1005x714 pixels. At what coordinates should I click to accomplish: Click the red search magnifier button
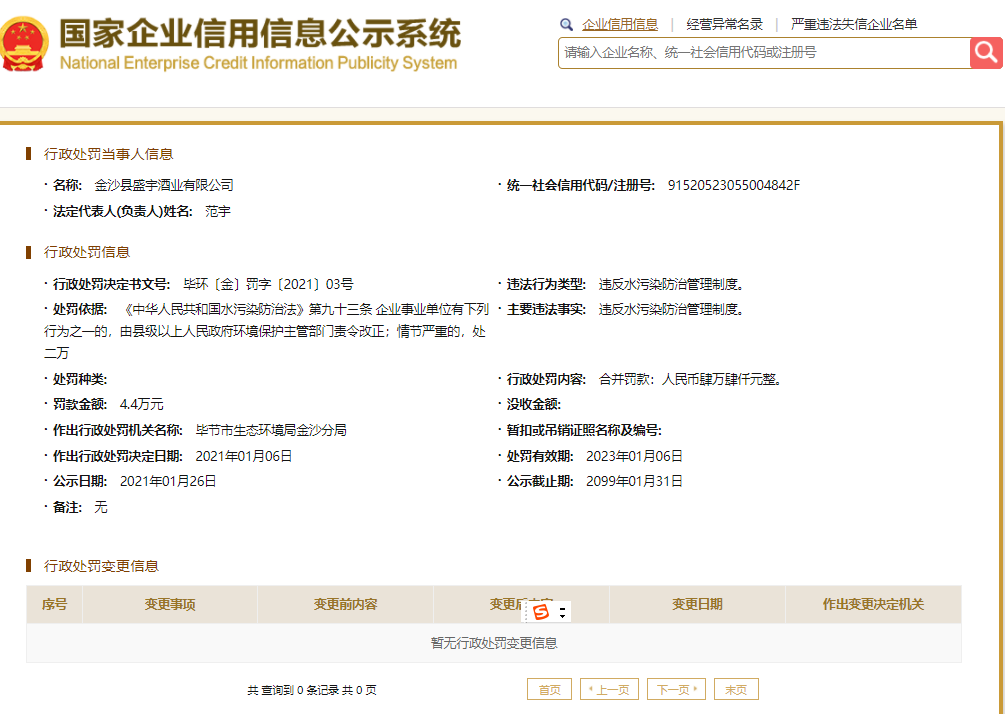tap(986, 53)
